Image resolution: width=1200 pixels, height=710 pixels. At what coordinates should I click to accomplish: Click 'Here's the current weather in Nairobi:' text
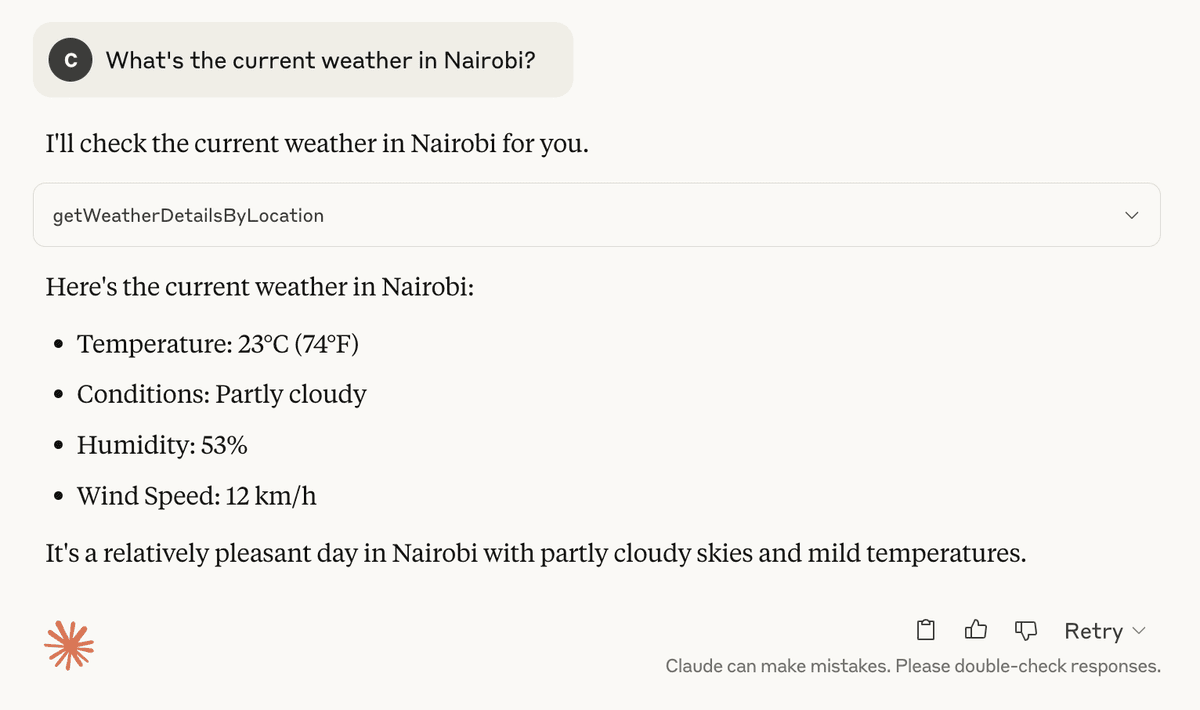click(259, 288)
